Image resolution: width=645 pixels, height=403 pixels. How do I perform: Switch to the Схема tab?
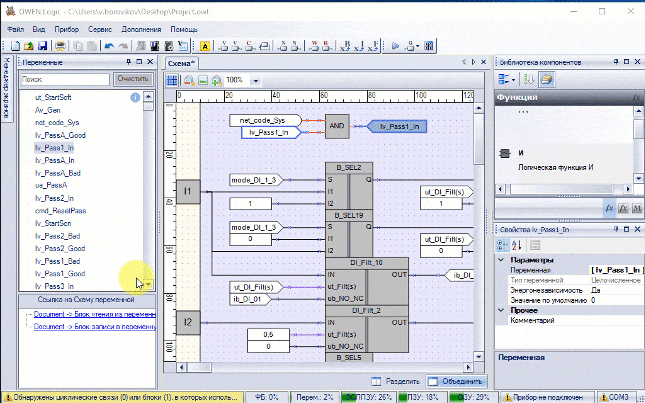click(x=181, y=63)
